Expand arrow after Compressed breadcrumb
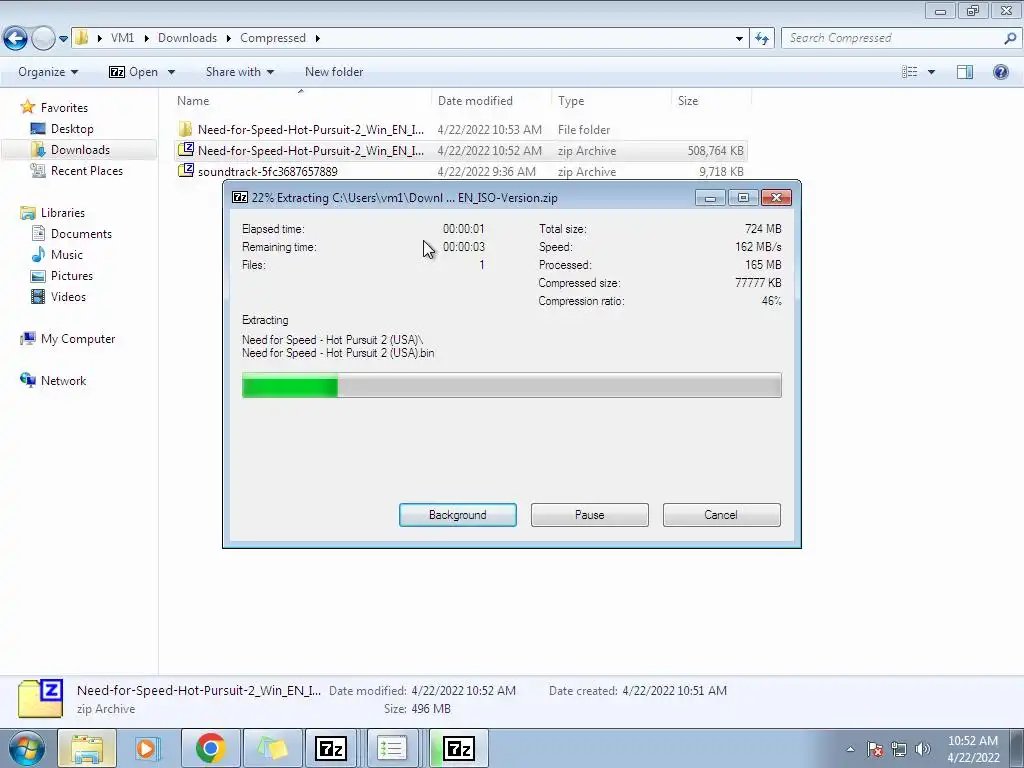This screenshot has width=1024, height=768. (317, 38)
